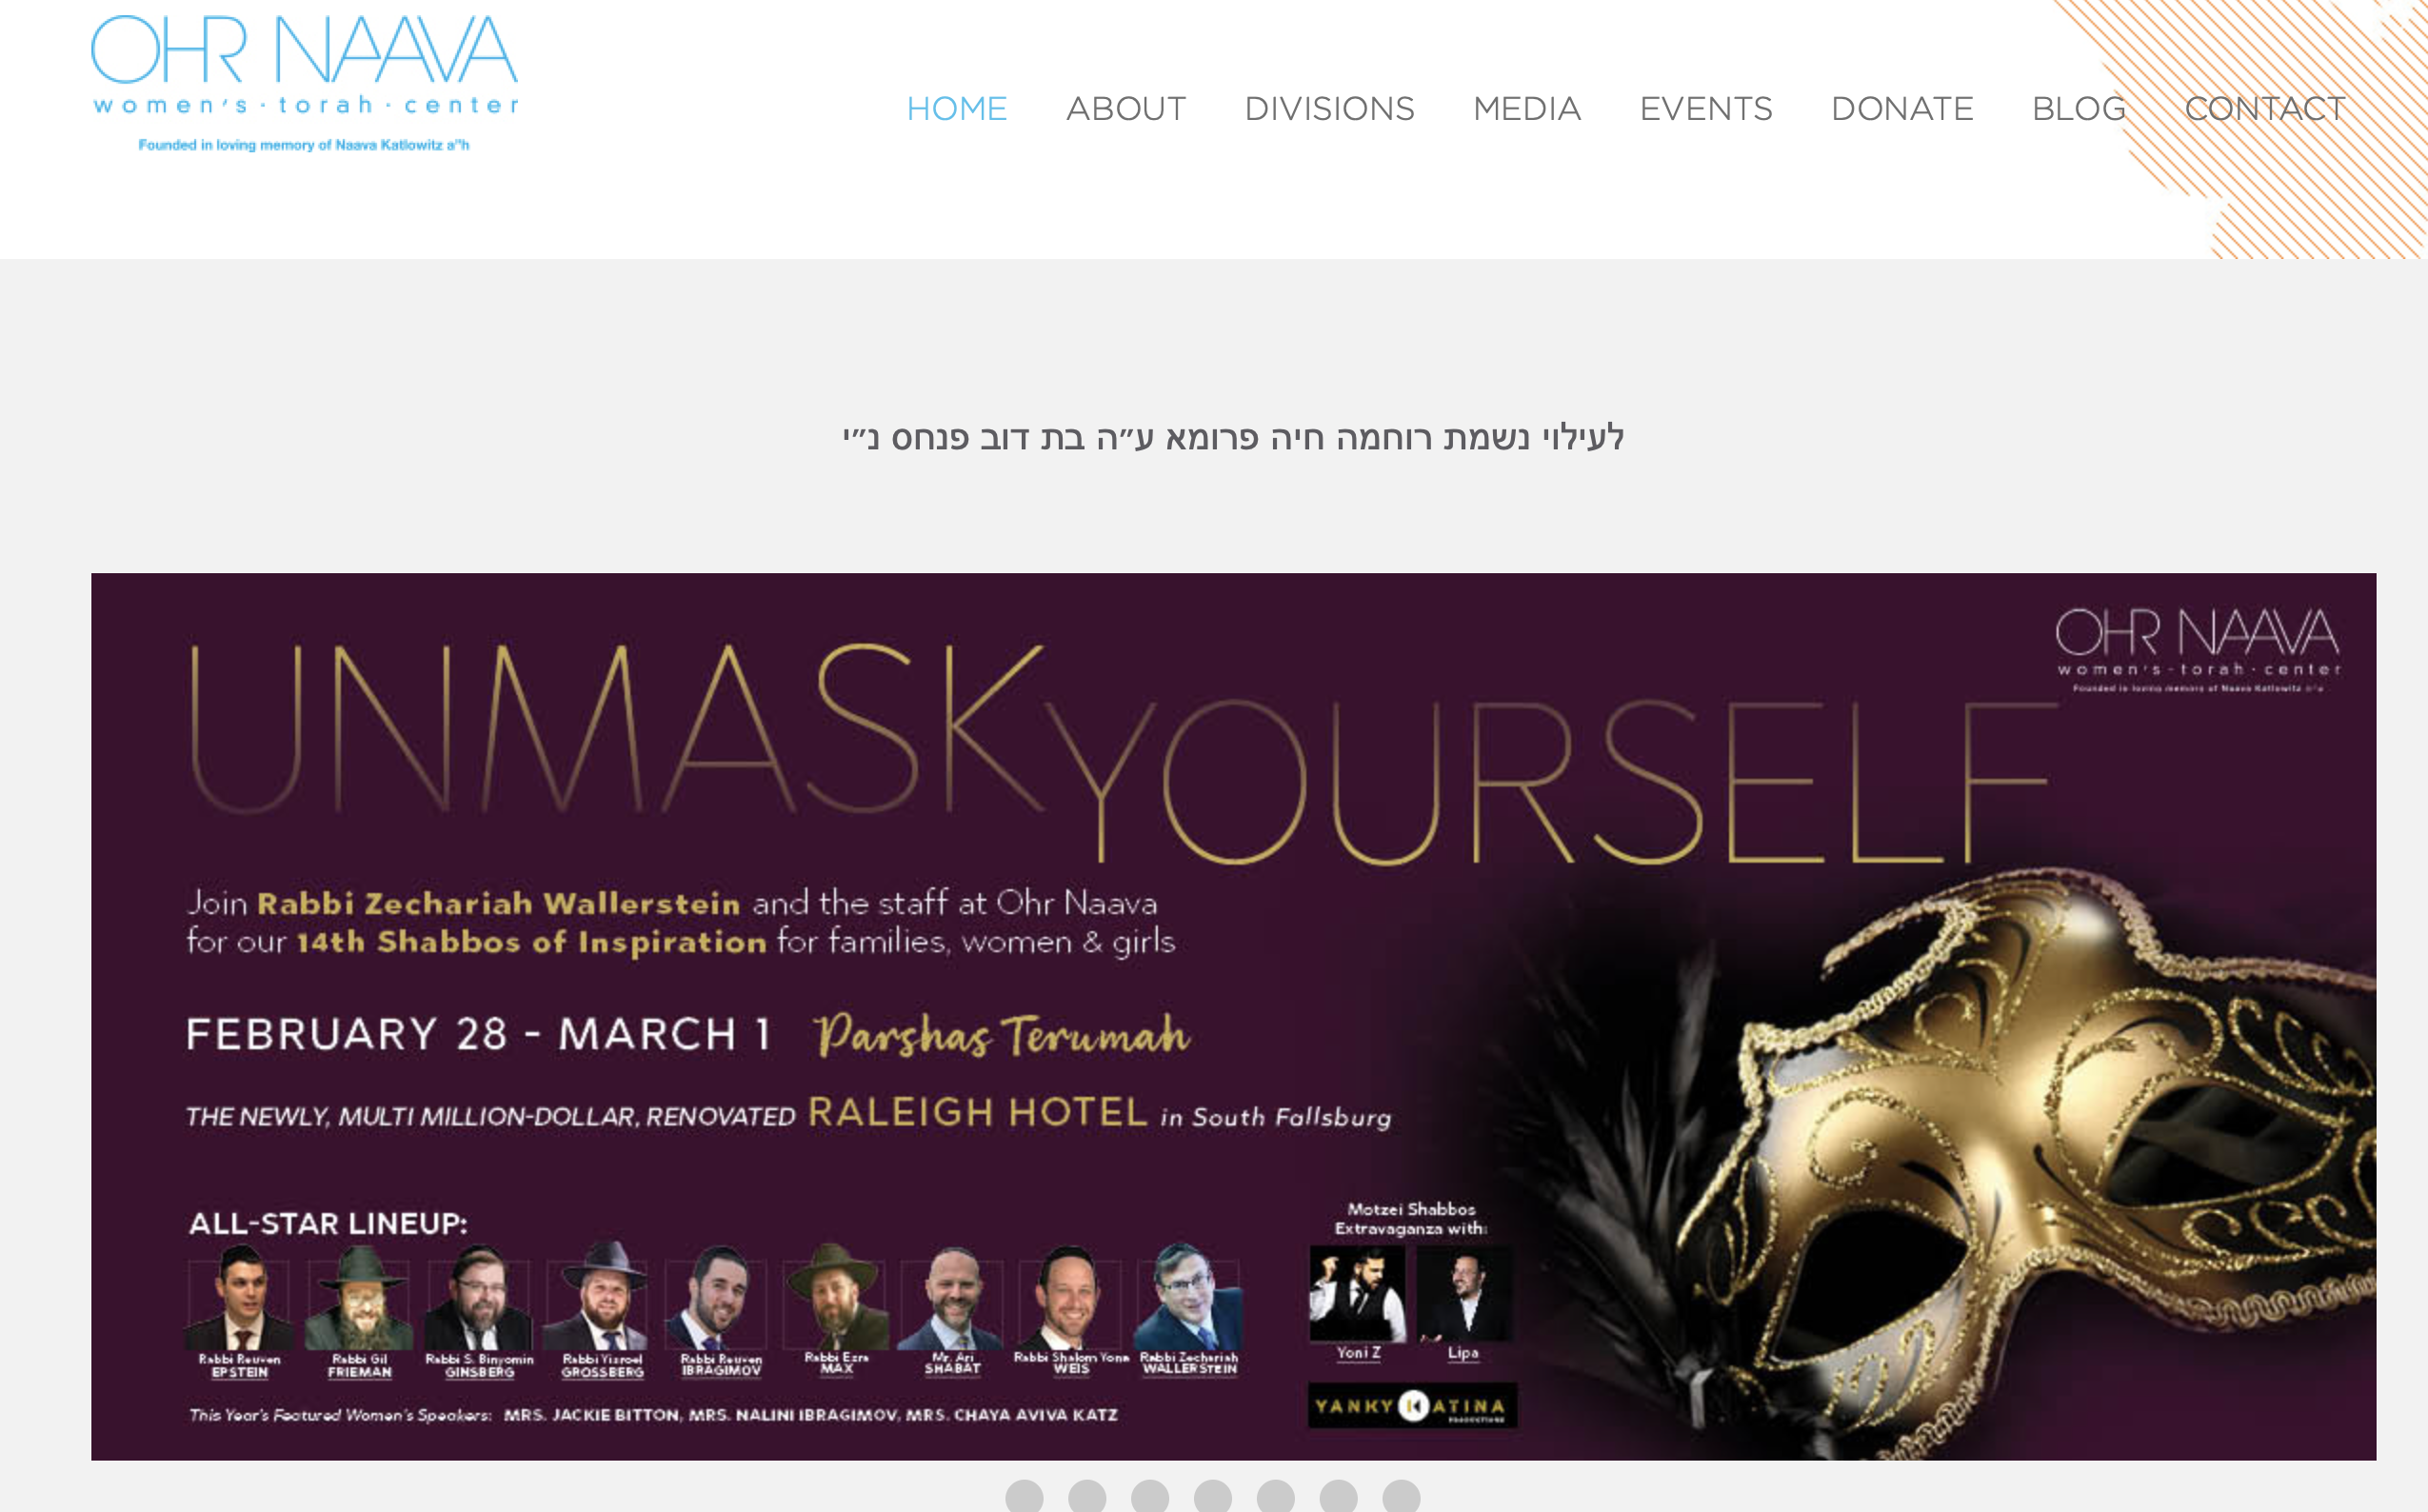The image size is (2428, 1512).
Task: Visit the DONATE page
Action: [x=1901, y=108]
